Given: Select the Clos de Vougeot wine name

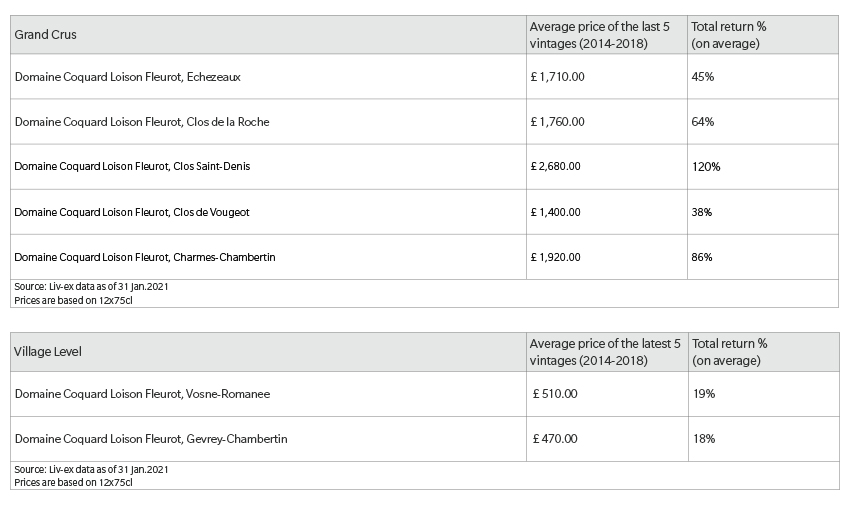Looking at the screenshot, I should pyautogui.click(x=132, y=212).
